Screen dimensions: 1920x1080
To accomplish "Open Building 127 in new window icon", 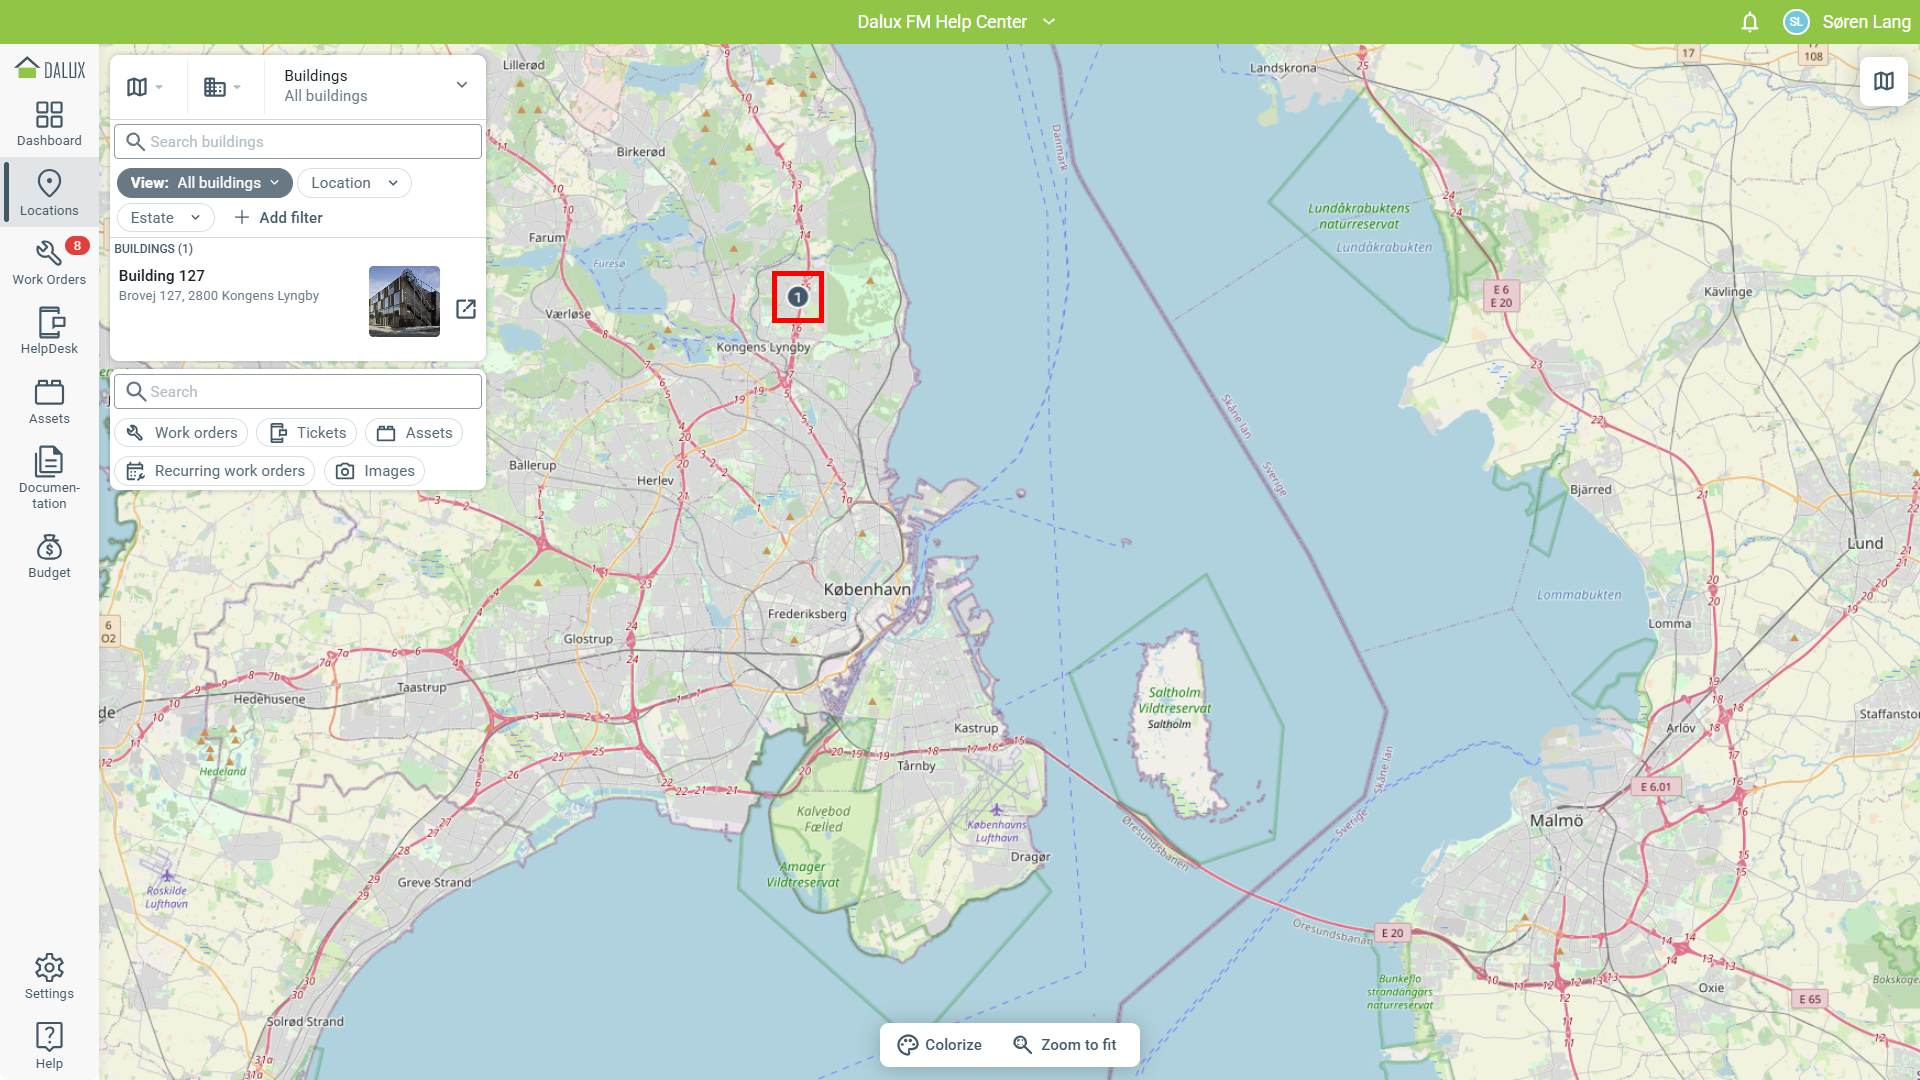I will point(466,309).
